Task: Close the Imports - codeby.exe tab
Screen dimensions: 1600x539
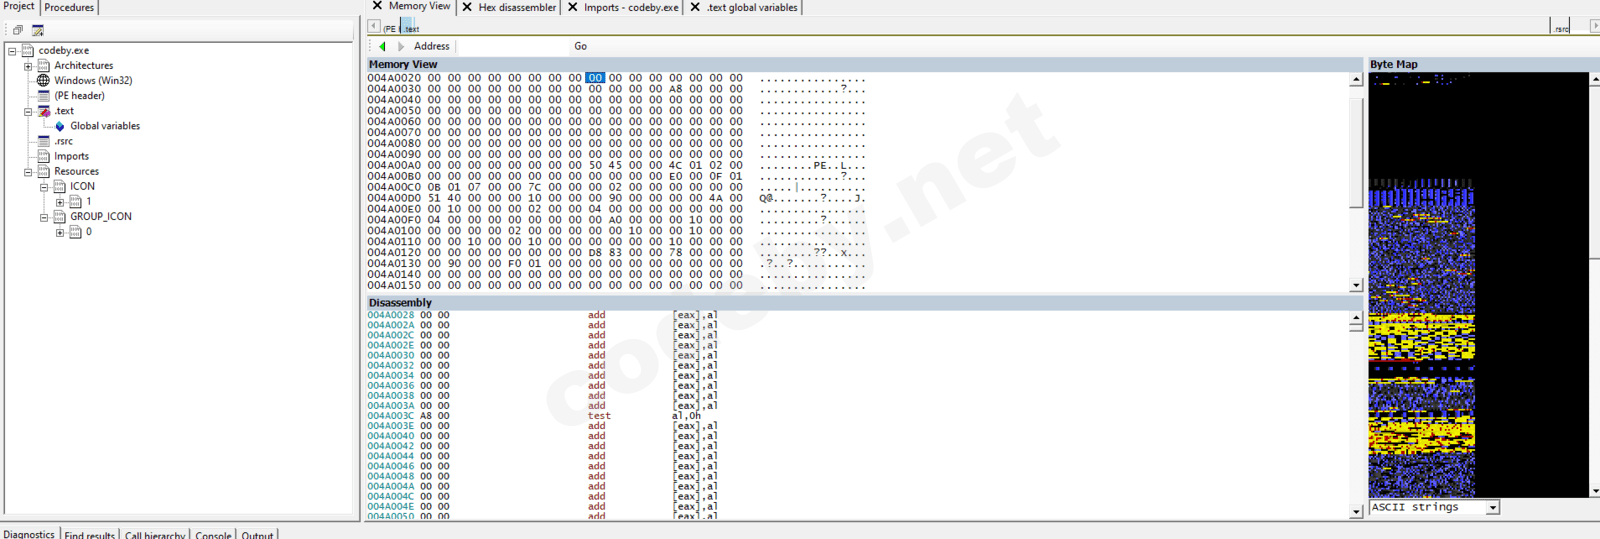Action: 573,7
